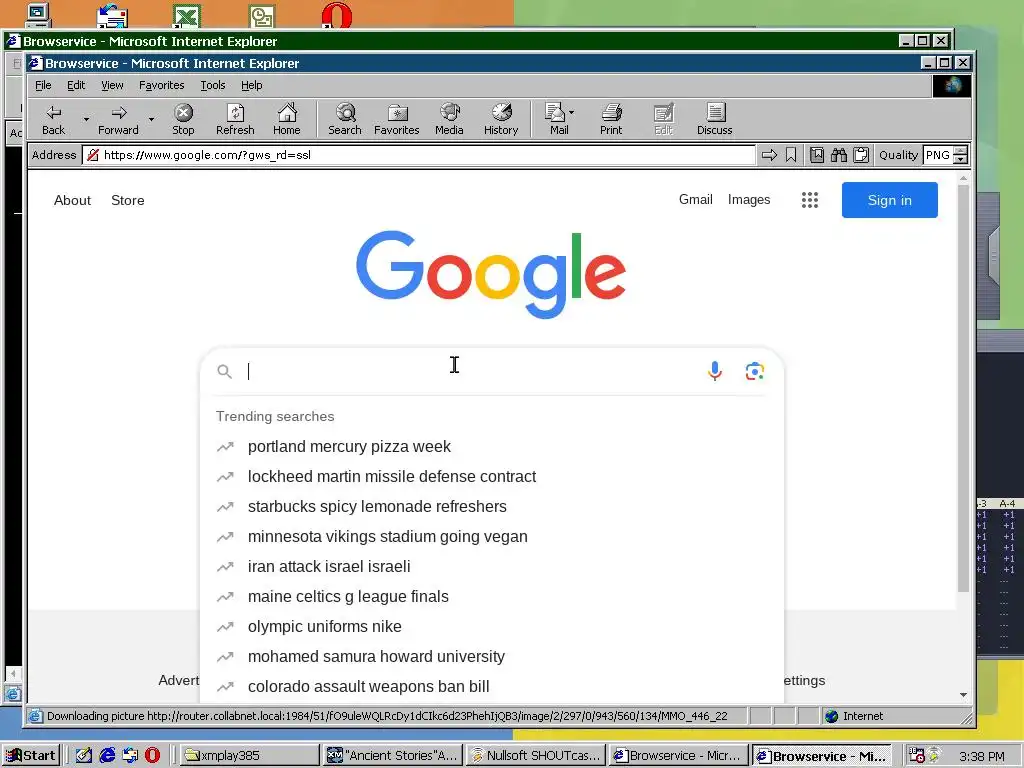1024x768 pixels.
Task: Launch Opera from the quick launch bar
Action: tap(152, 756)
